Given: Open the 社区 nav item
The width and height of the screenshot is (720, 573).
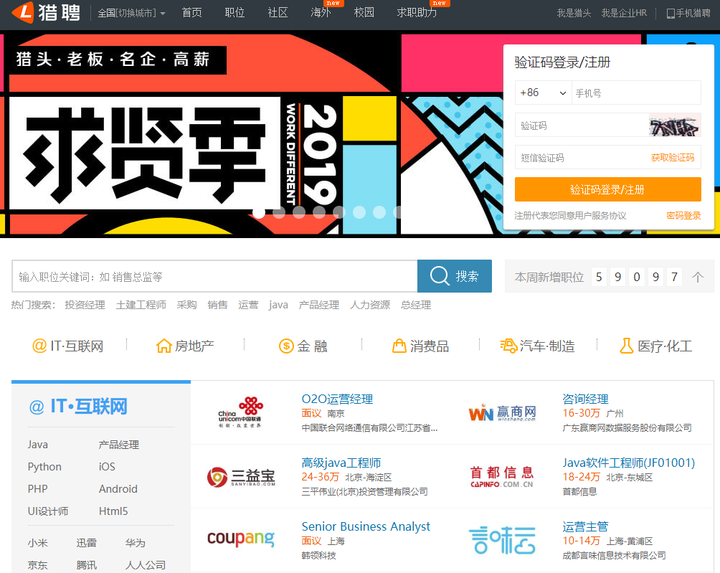Looking at the screenshot, I should click(278, 12).
